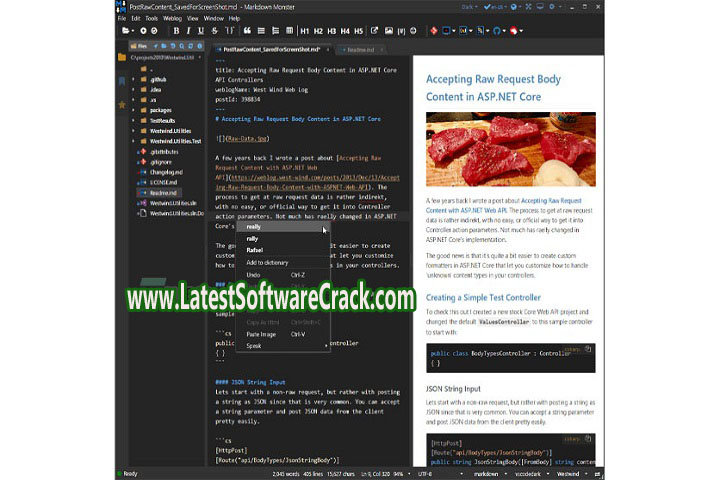Apply Italic formatting from toolbar
Viewport: 720px width, 480px height.
189,31
